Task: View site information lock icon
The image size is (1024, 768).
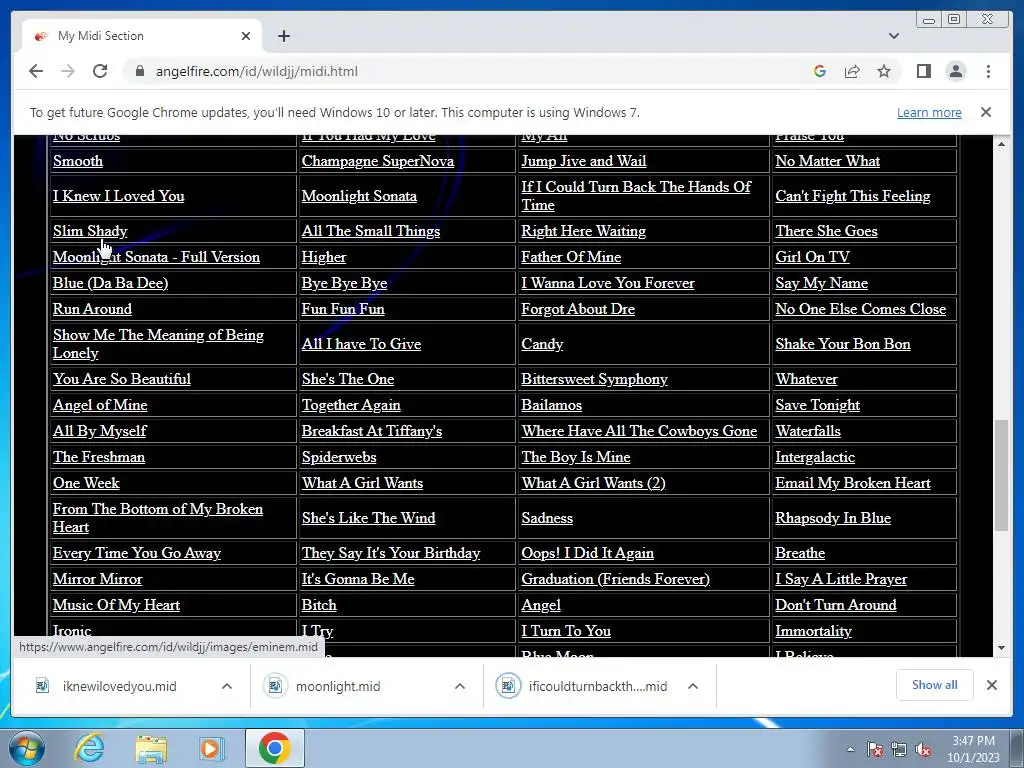Action: [x=140, y=71]
